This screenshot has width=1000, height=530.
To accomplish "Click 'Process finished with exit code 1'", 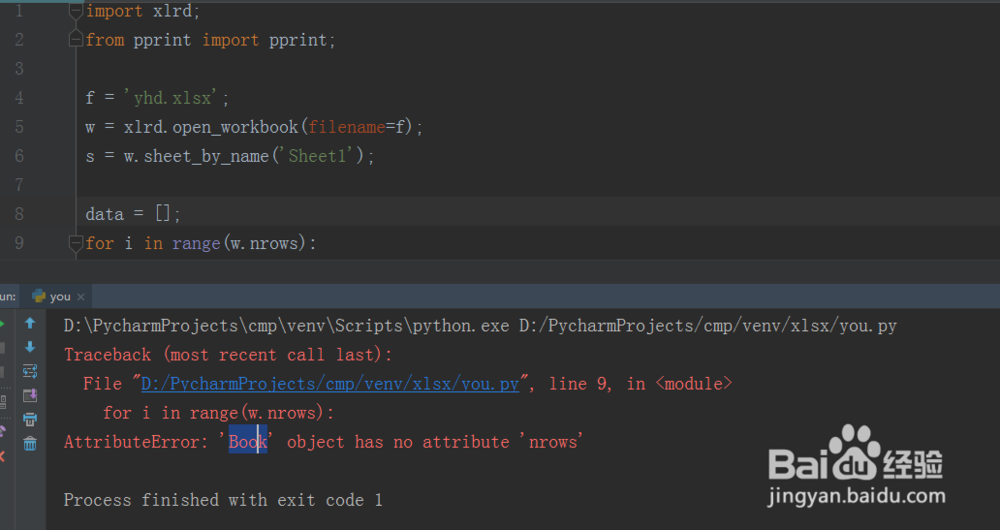I will [223, 500].
